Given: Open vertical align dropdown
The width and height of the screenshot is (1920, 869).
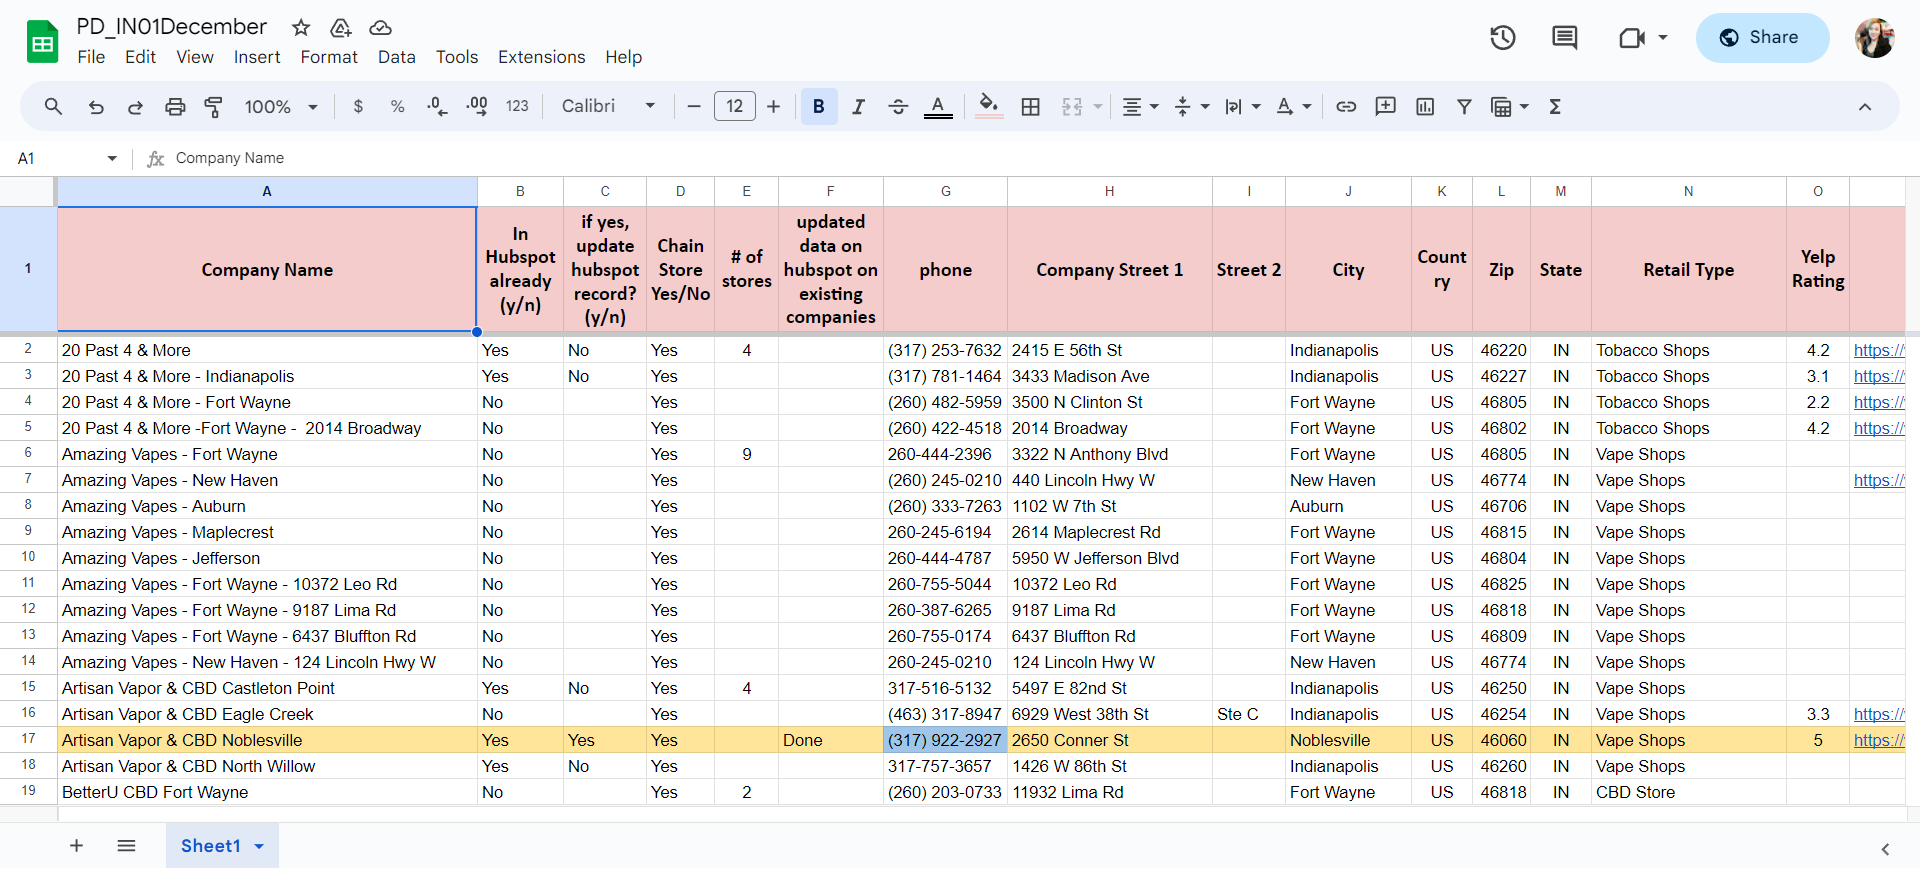Looking at the screenshot, I should click(1191, 106).
